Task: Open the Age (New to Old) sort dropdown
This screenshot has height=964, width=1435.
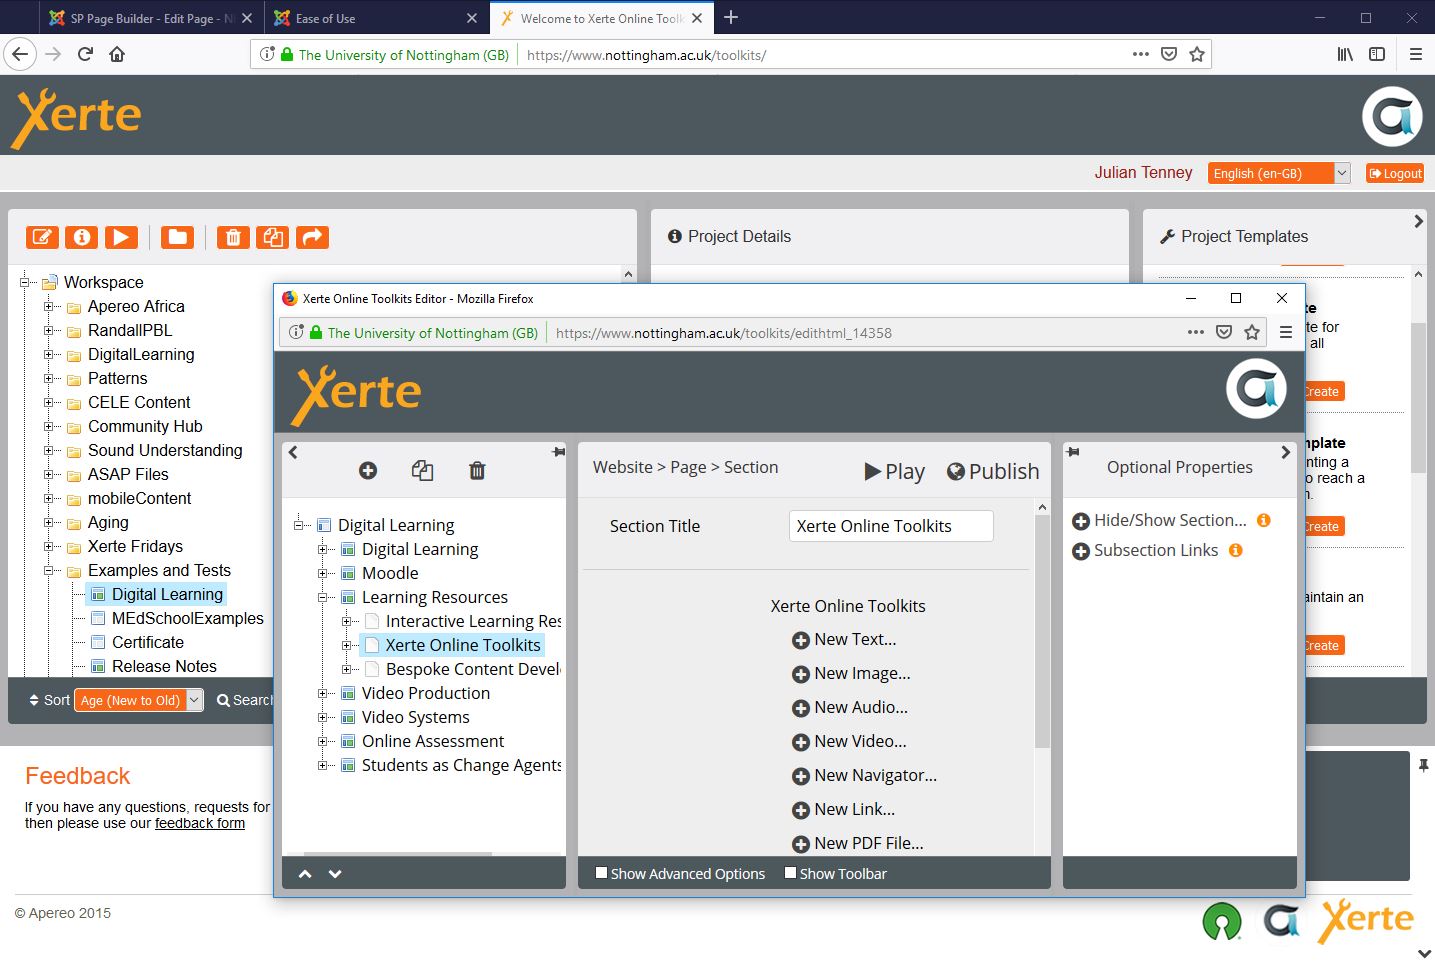Action: (140, 700)
